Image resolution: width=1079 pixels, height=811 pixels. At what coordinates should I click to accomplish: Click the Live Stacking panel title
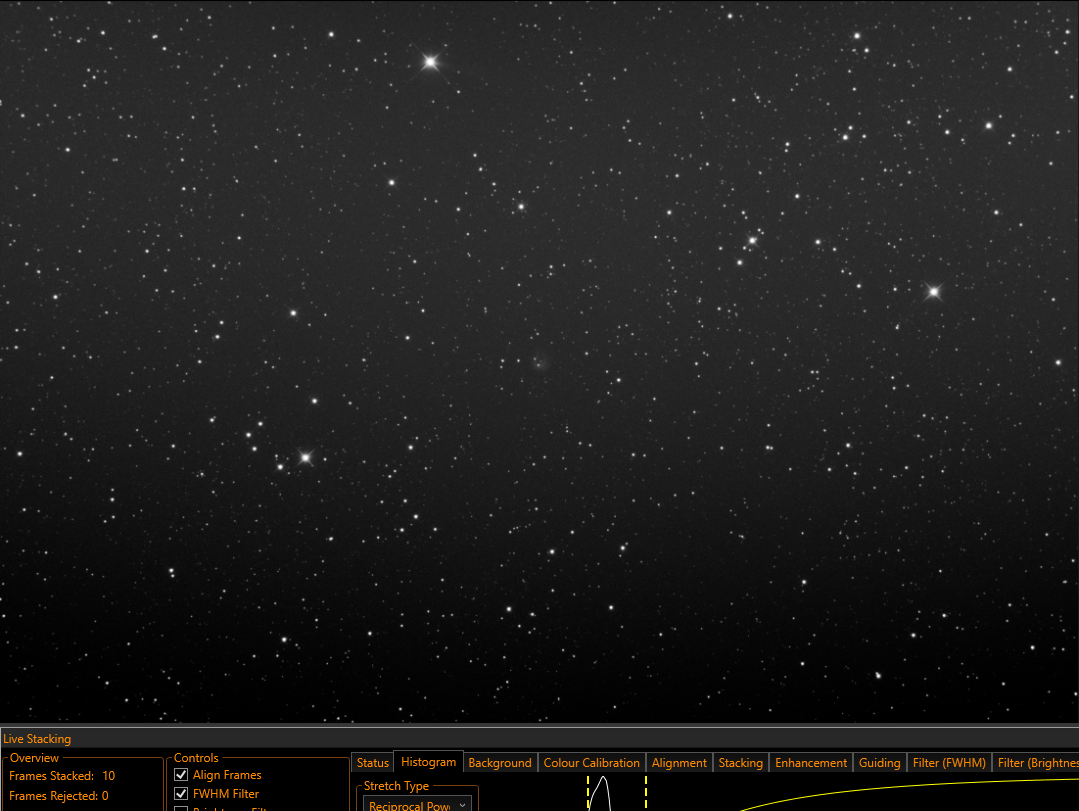(x=37, y=739)
